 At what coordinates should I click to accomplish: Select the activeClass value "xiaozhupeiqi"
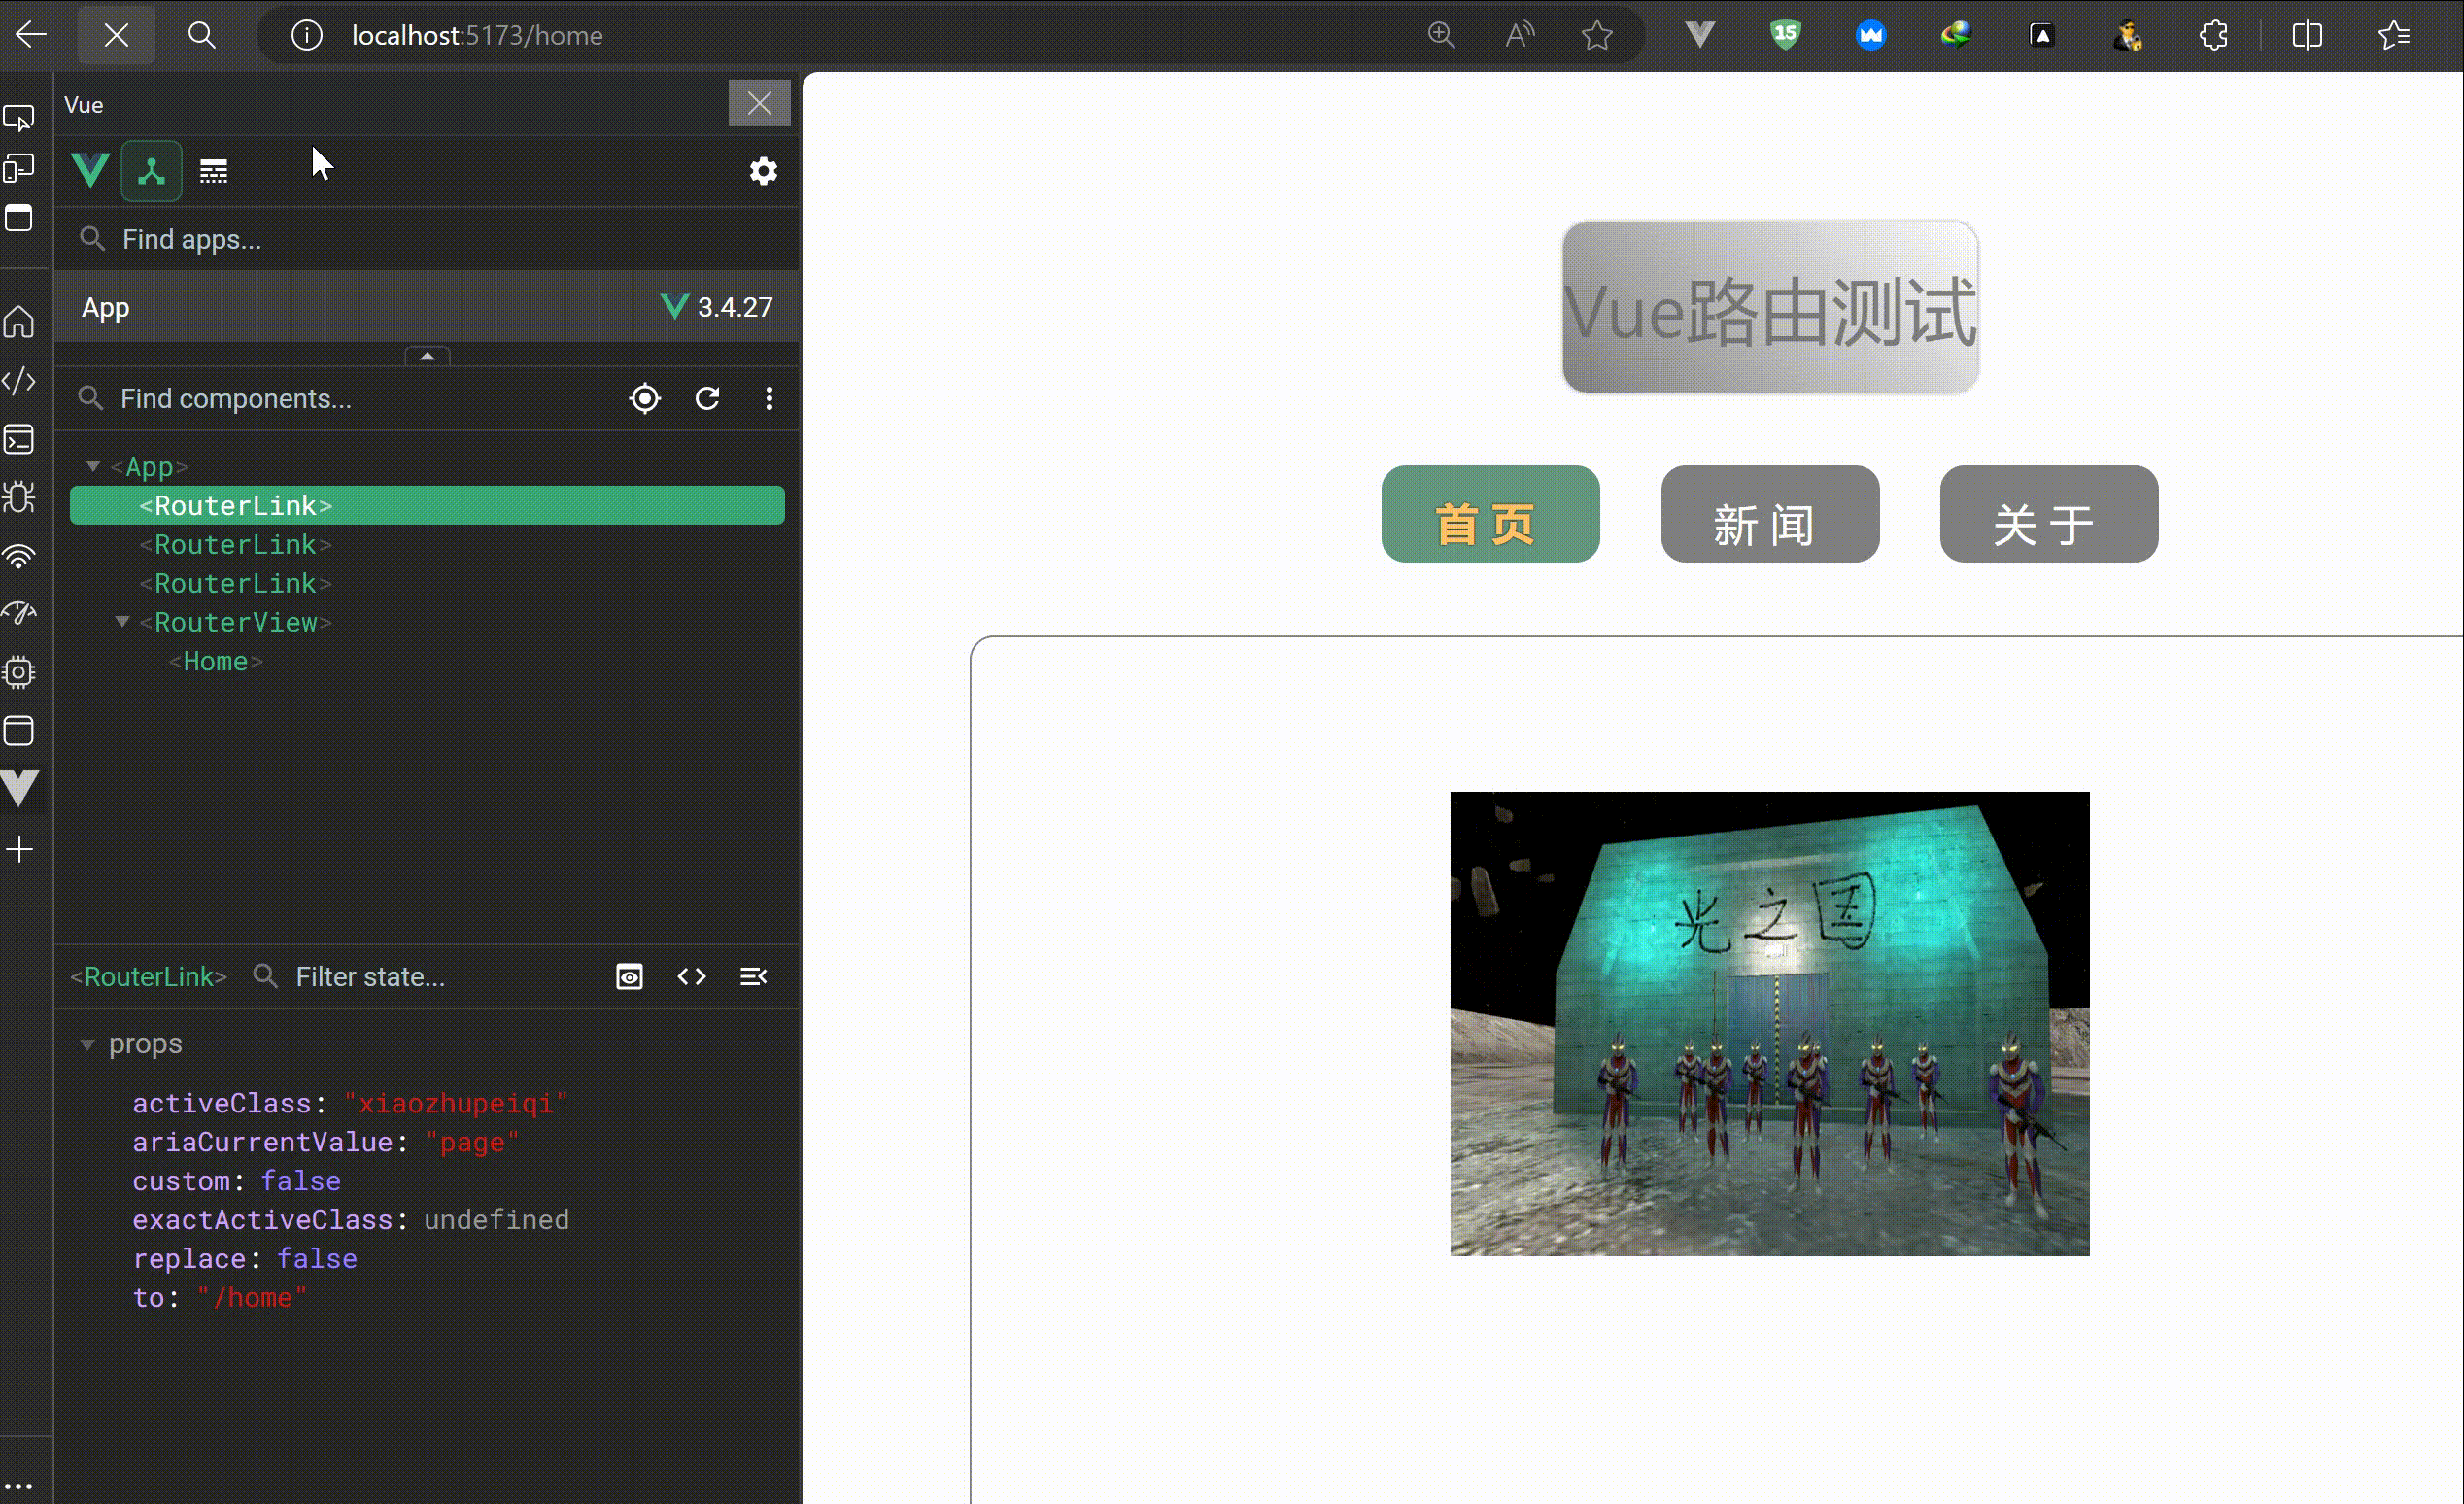click(456, 1103)
